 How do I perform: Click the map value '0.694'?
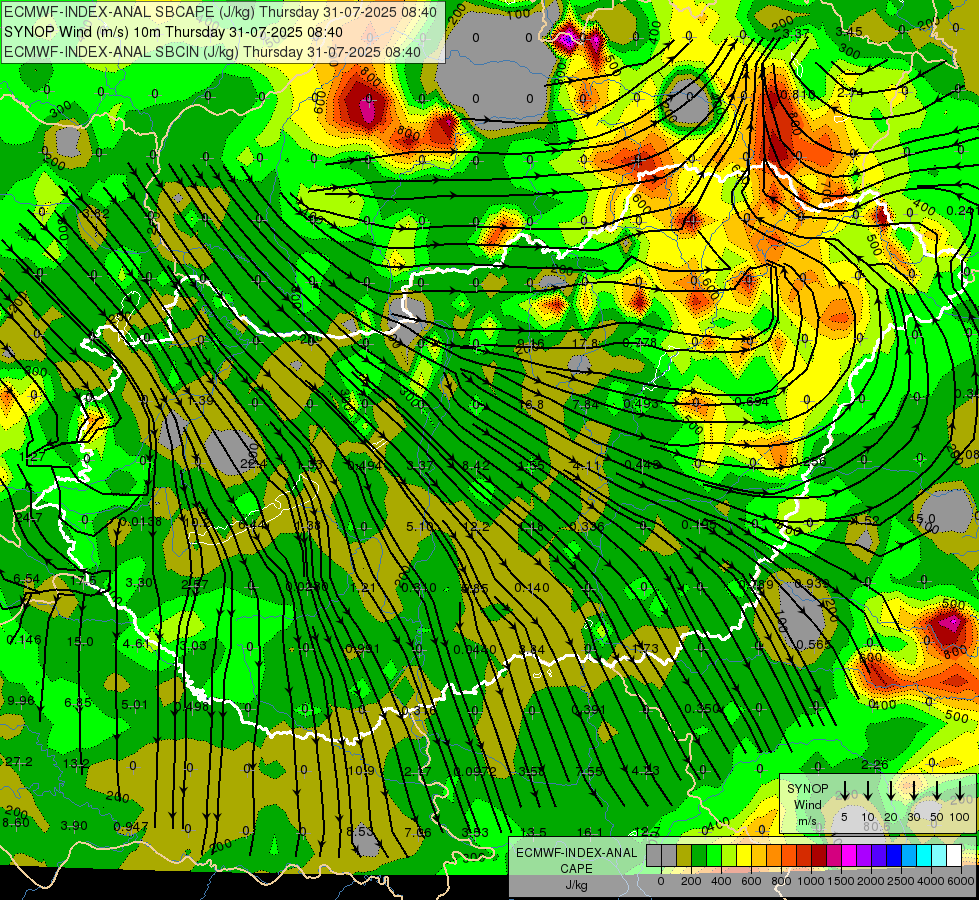[x=751, y=402]
